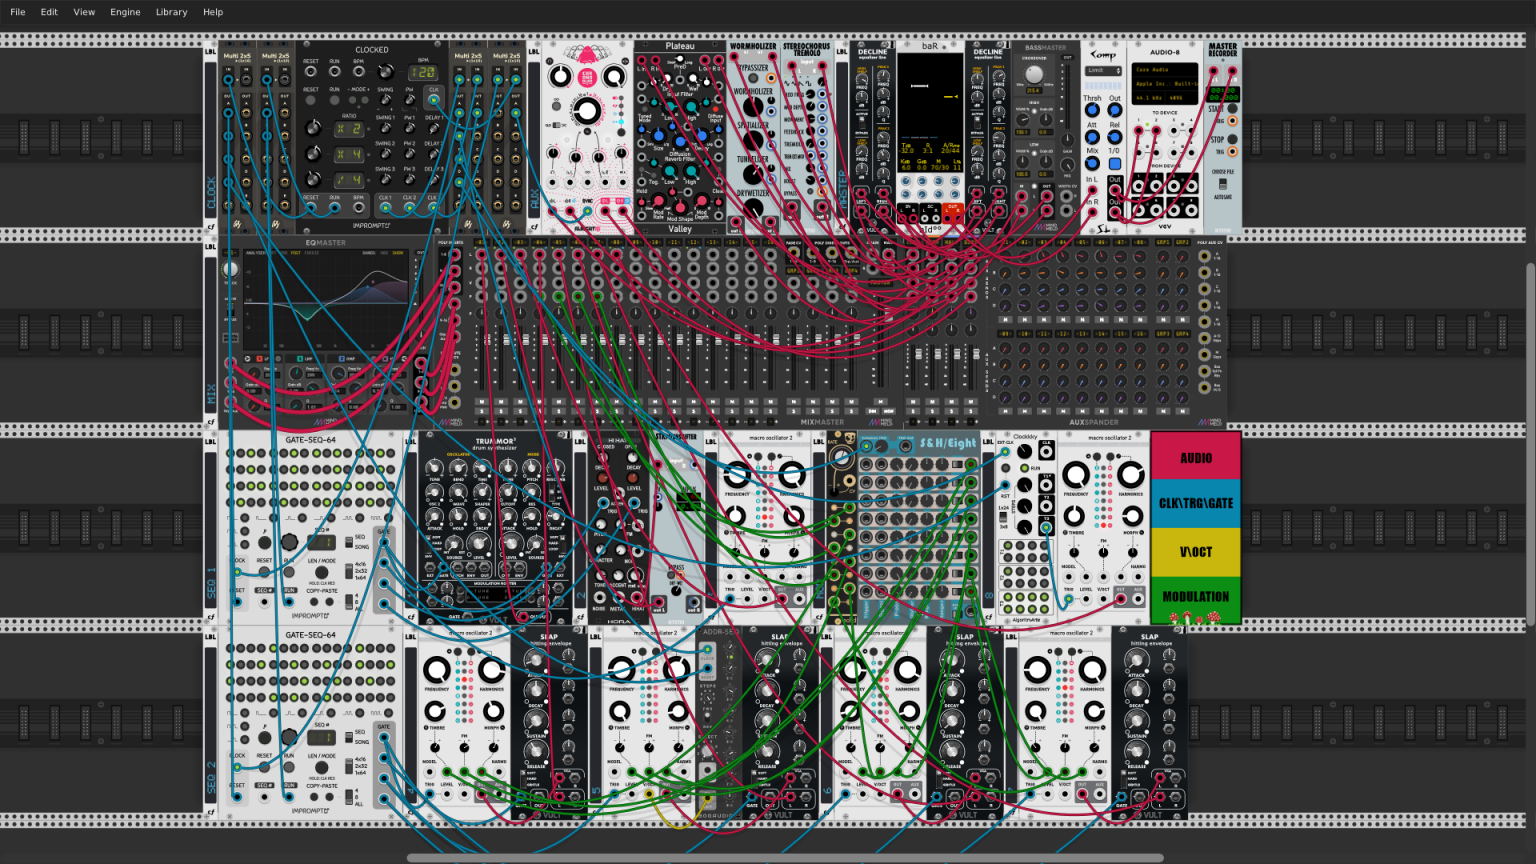Screen dimensions: 1536x864
Task: Toggle the blue 1/0 button on Comp
Action: point(1115,164)
